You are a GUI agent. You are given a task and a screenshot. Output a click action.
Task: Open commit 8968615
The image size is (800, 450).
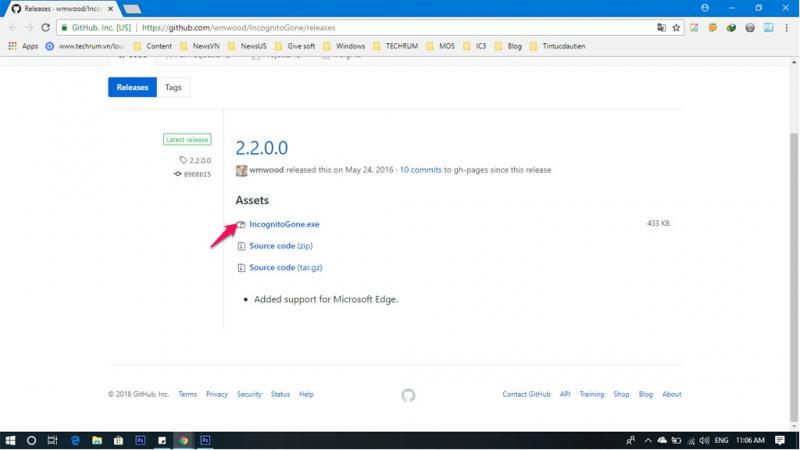click(198, 174)
